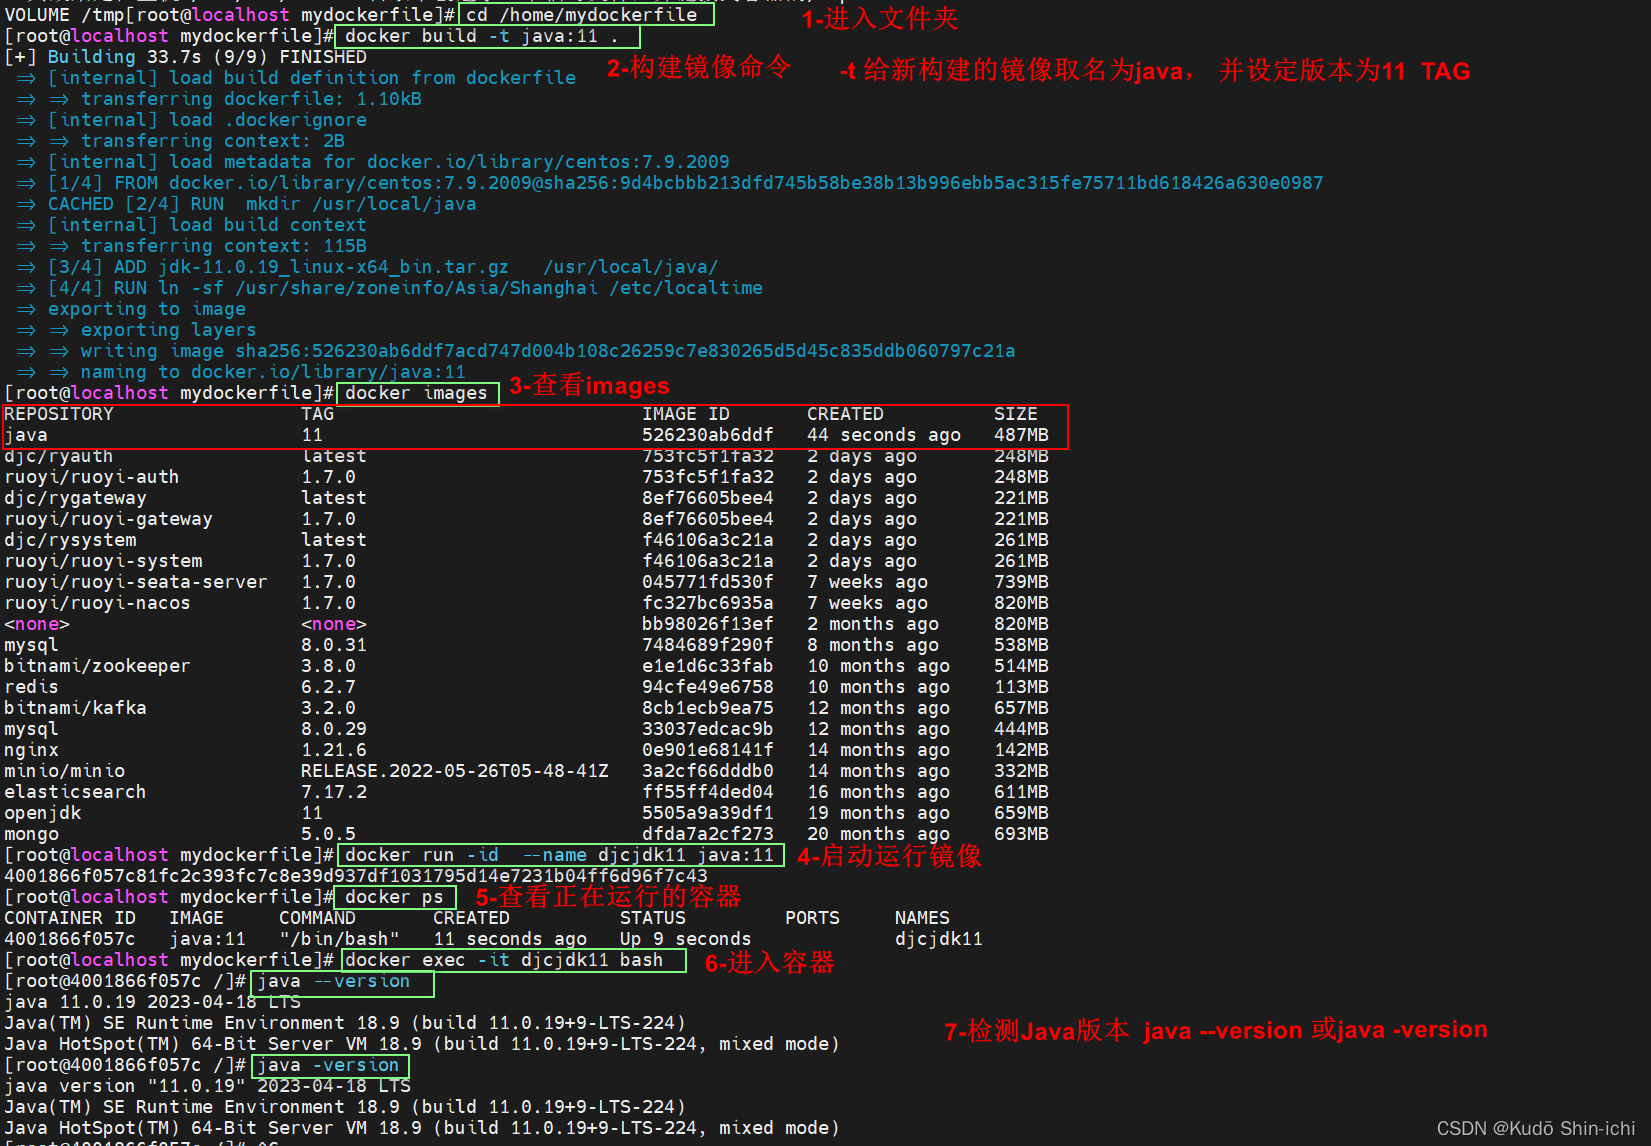This screenshot has height=1146, width=1651.
Task: Click the openjdk repository name
Action: point(42,813)
